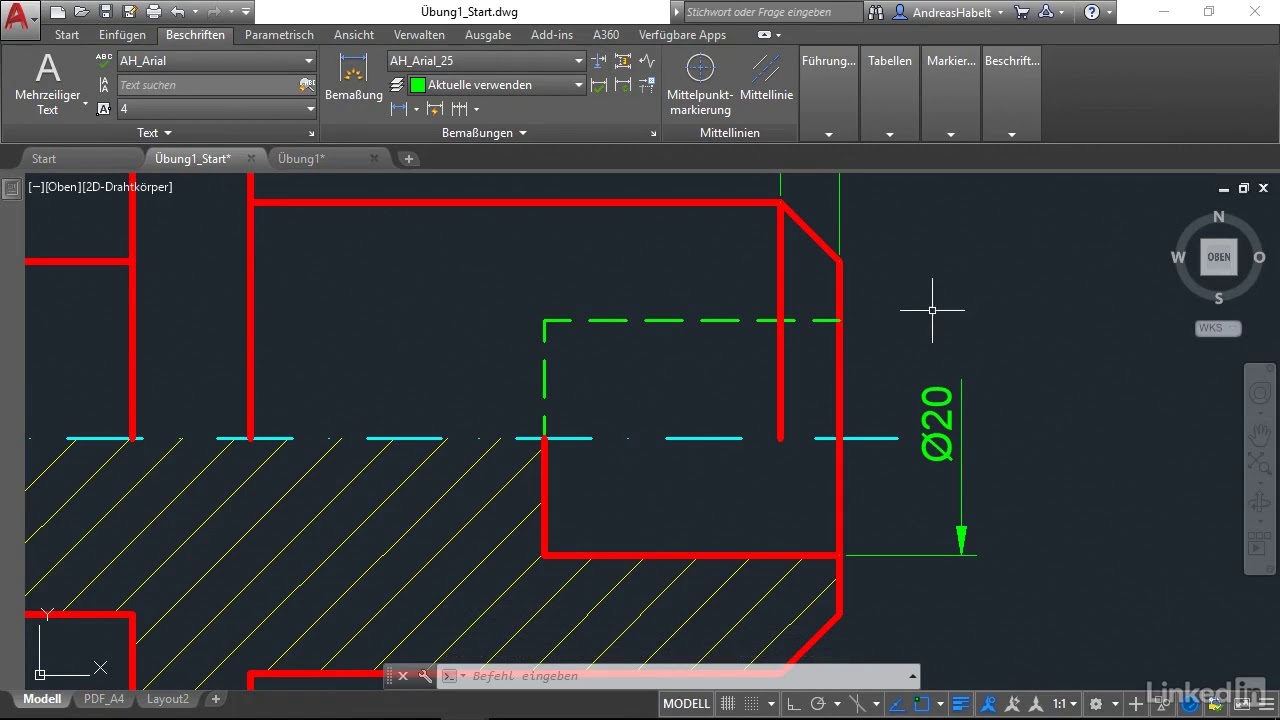Click the green layer color swatch

click(x=418, y=85)
